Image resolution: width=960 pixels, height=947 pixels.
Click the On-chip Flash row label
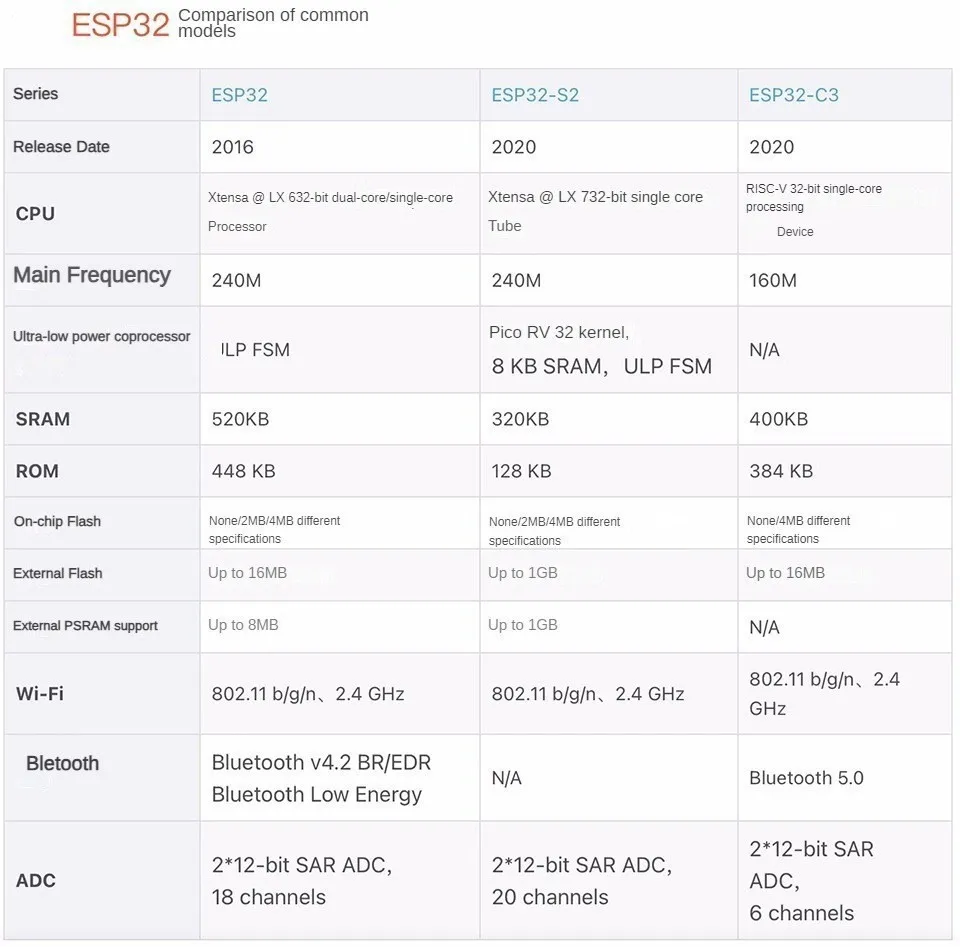click(x=58, y=522)
